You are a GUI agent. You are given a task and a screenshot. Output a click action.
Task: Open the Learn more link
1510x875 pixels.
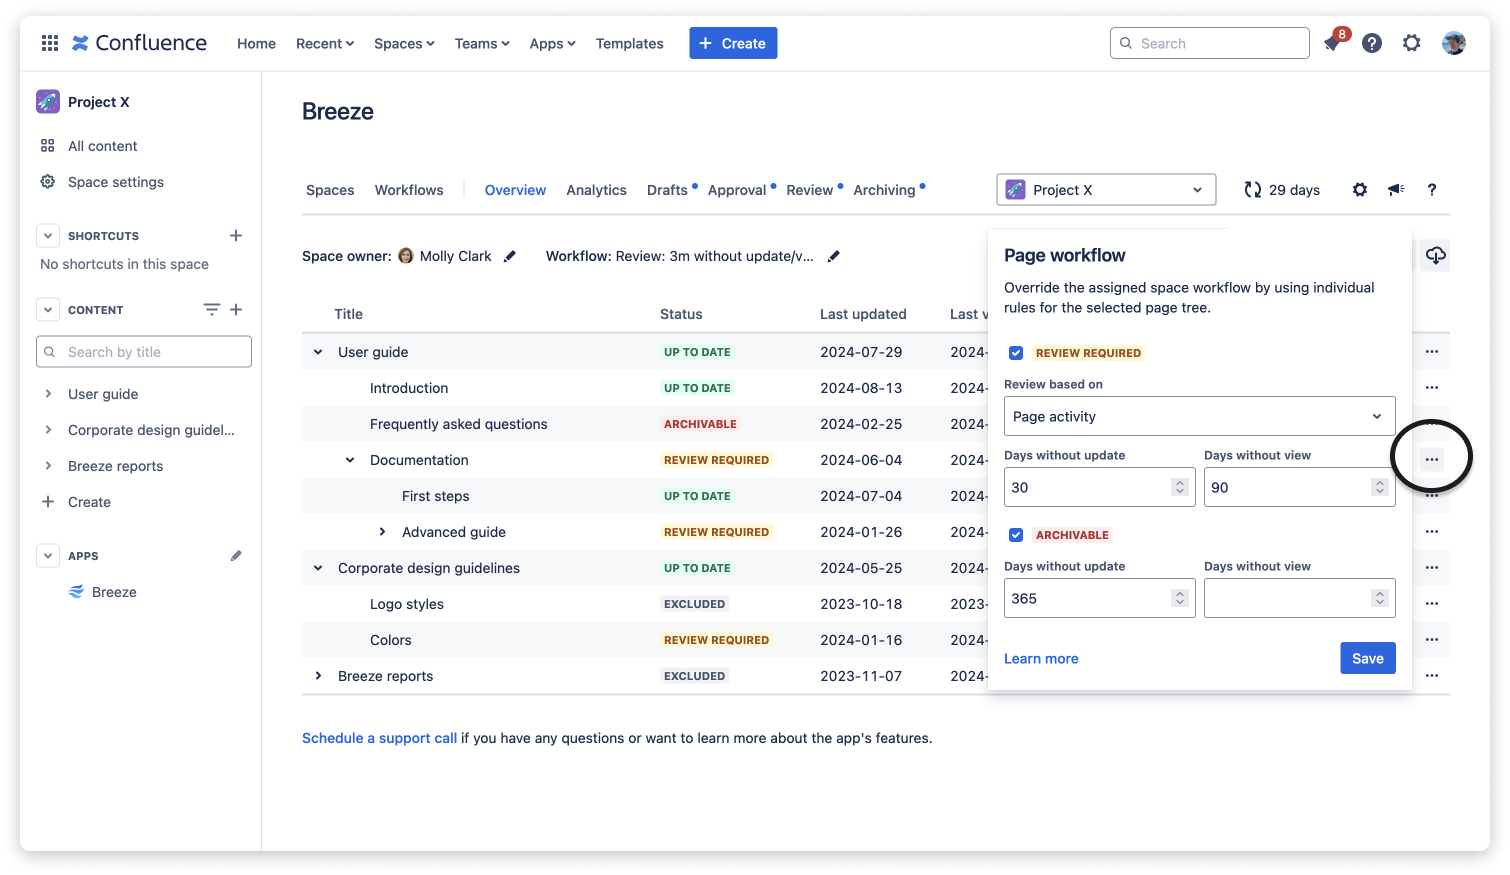pyautogui.click(x=1041, y=659)
